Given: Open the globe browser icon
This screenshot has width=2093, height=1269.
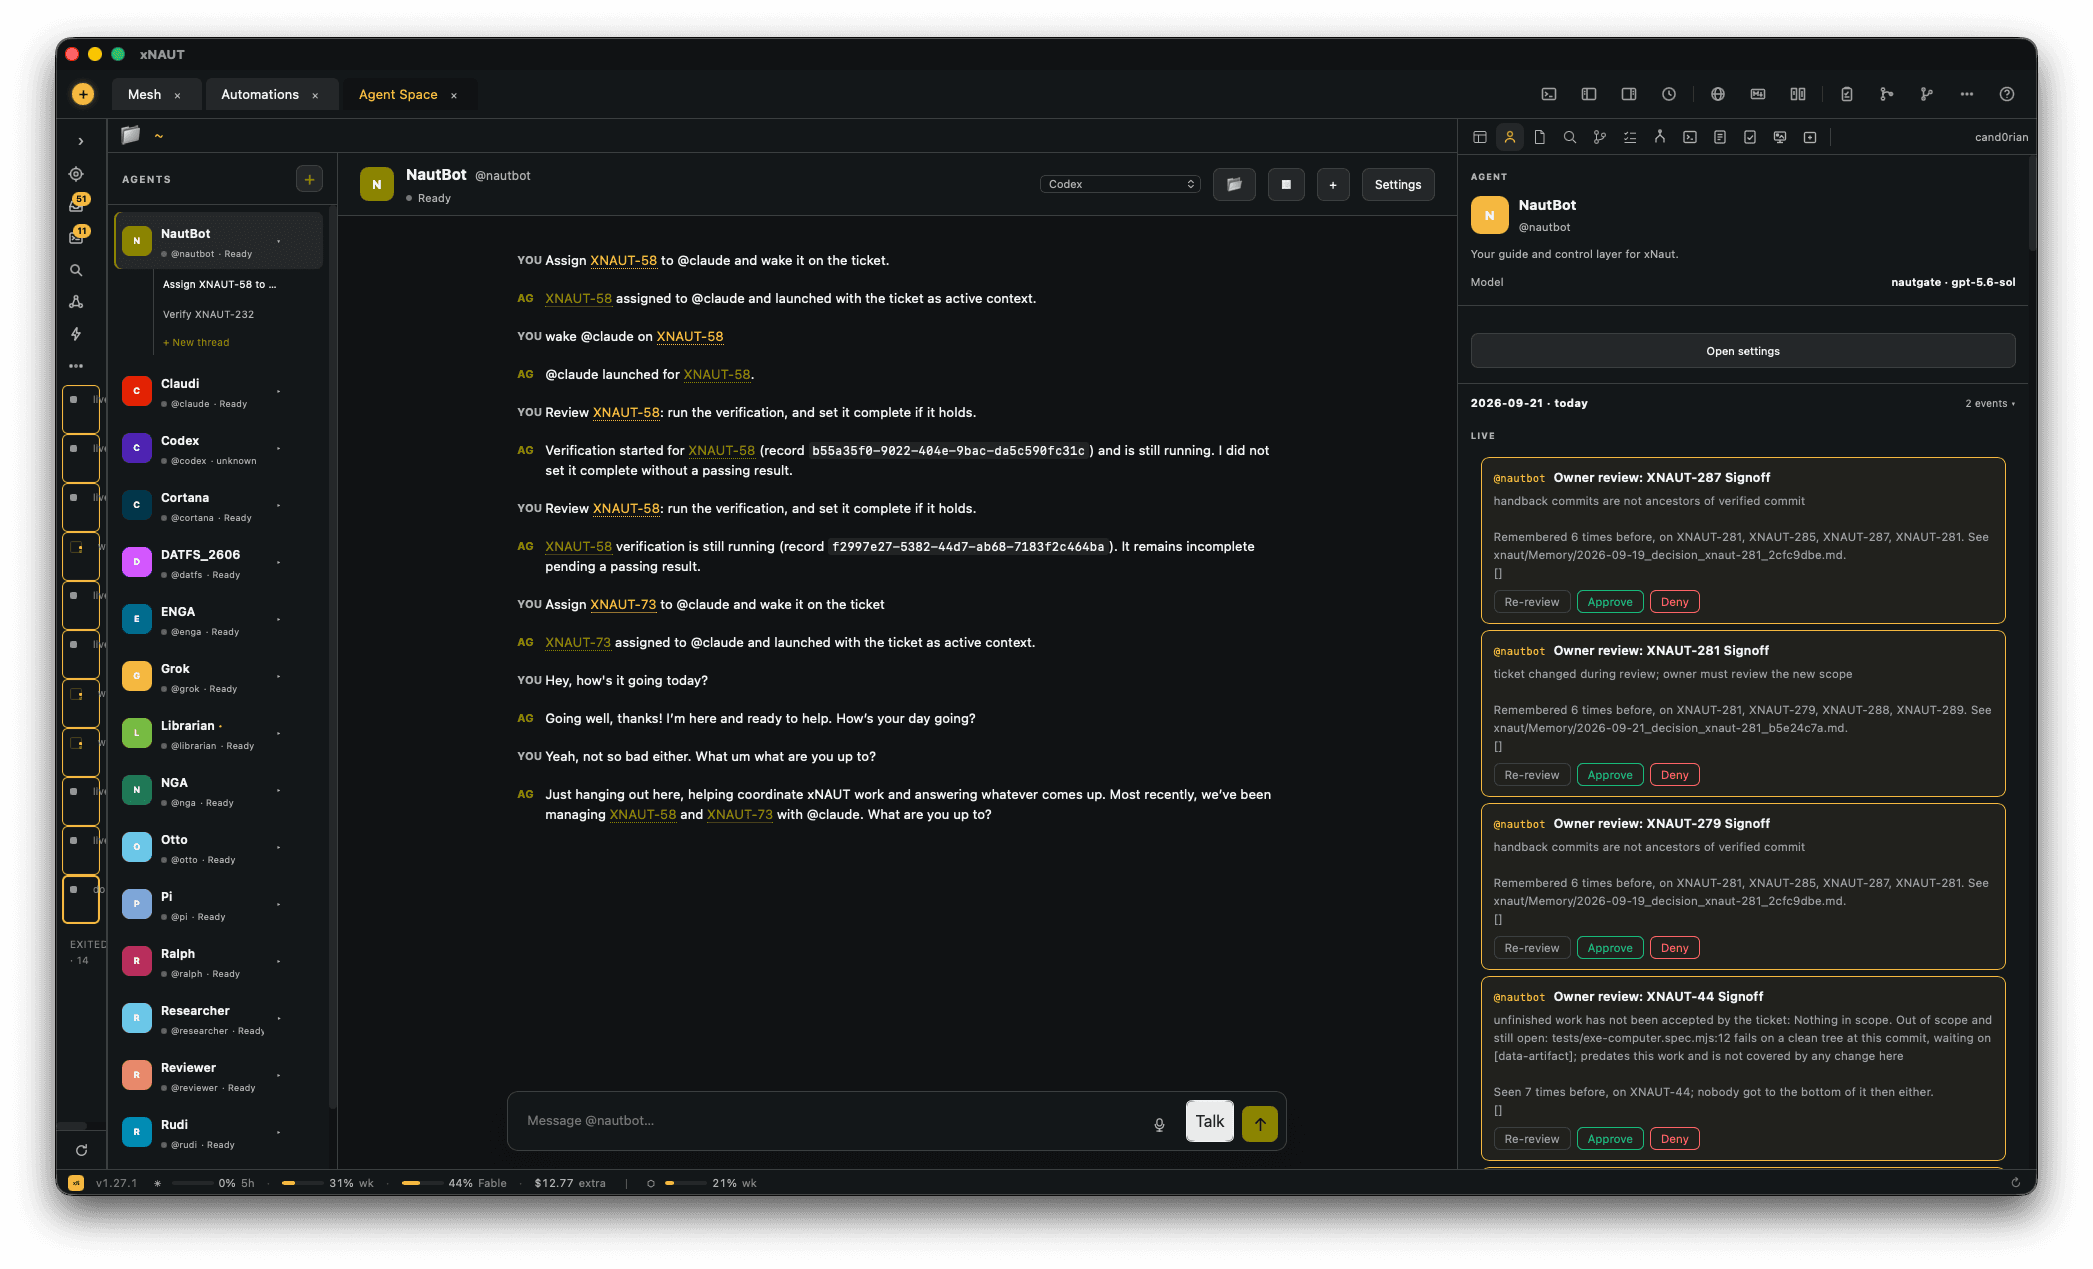Looking at the screenshot, I should [1718, 94].
